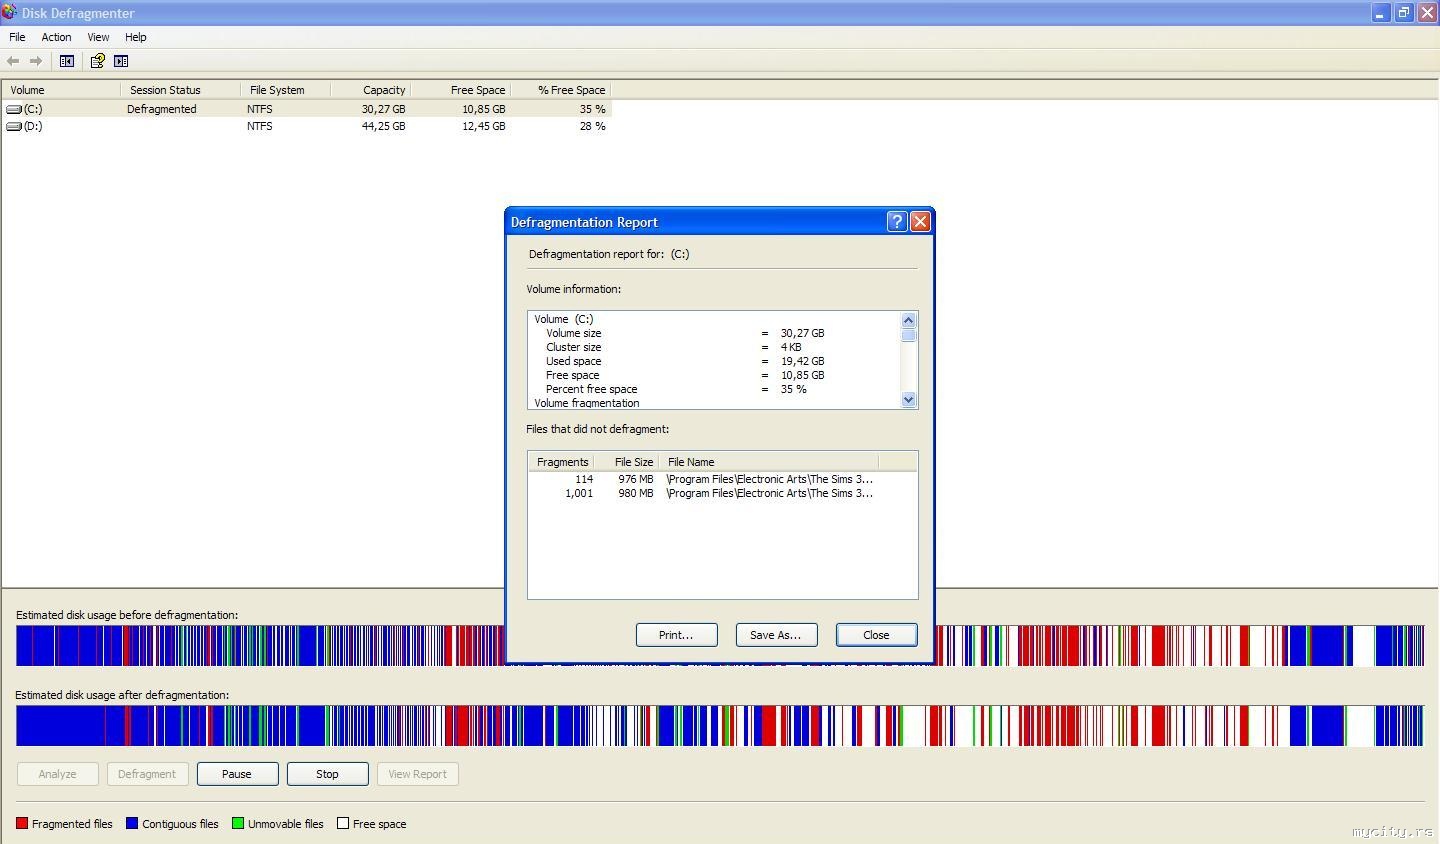This screenshot has width=1440, height=844.
Task: Toggle the Show/Hide Action Pane toolbar icon
Action: pos(121,61)
